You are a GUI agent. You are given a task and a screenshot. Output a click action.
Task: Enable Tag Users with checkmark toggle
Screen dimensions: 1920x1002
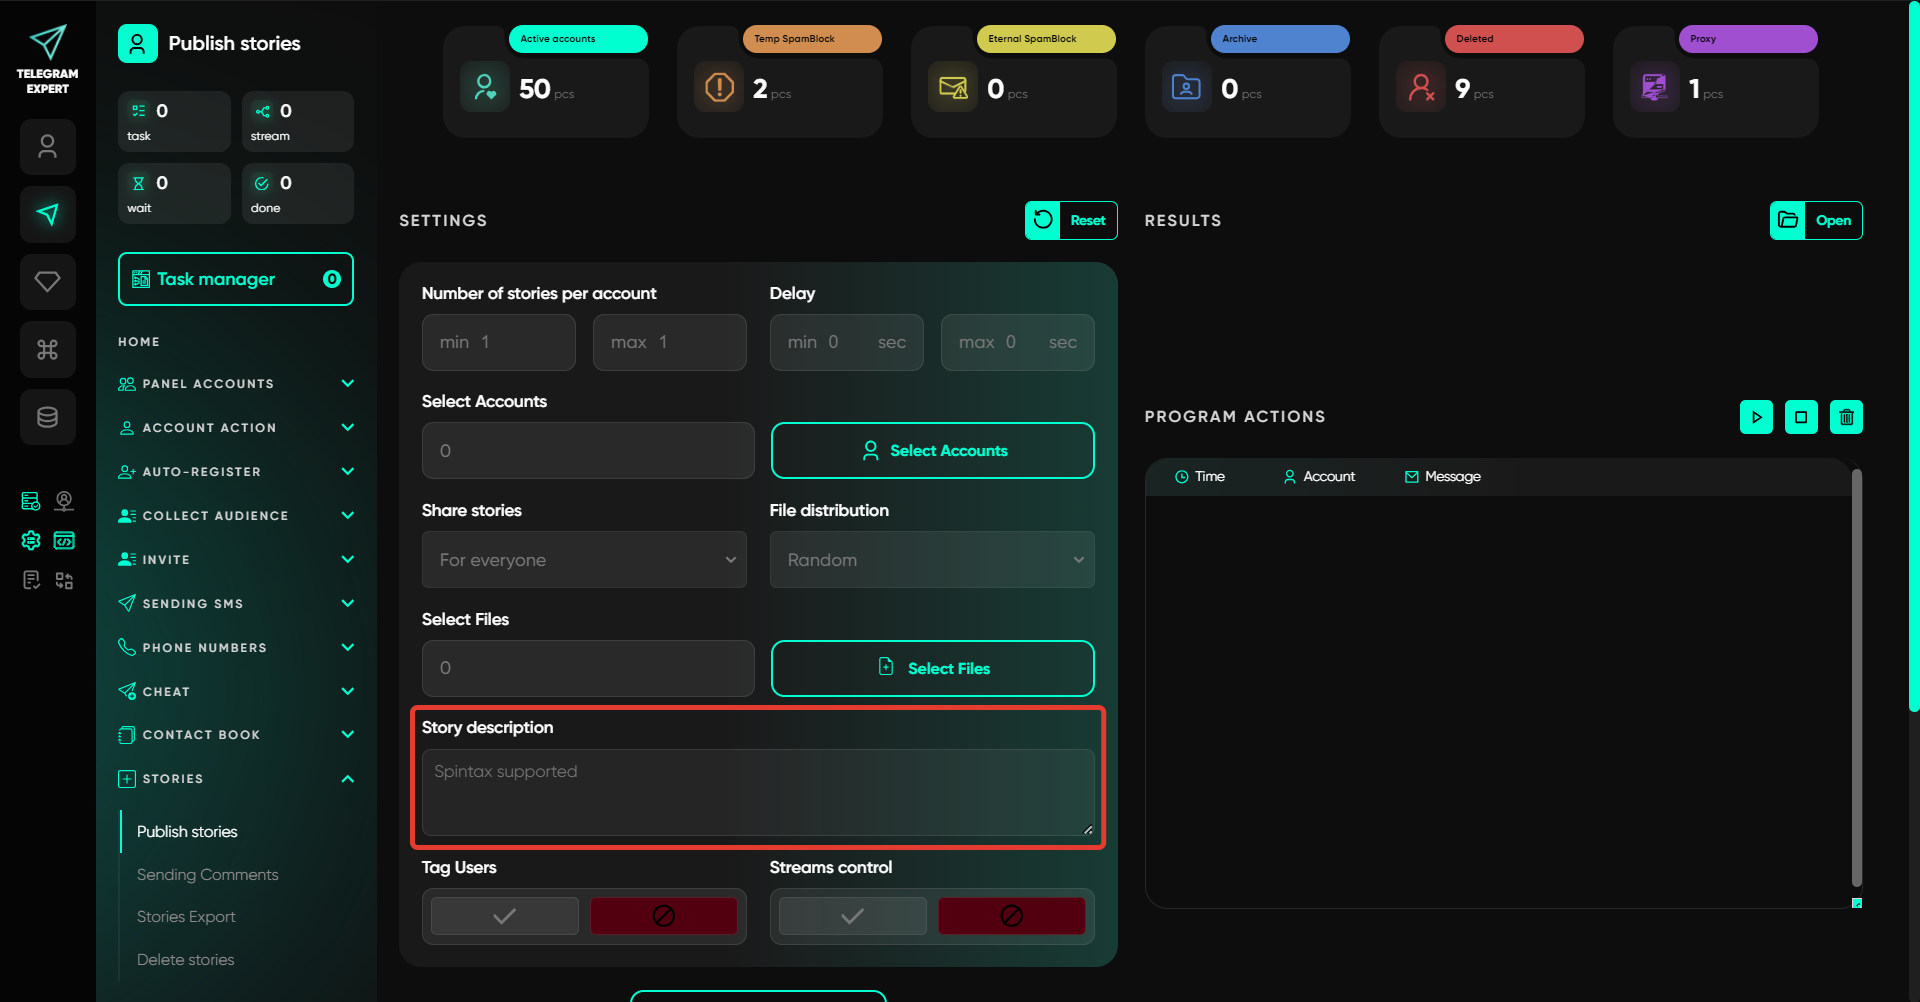click(505, 916)
